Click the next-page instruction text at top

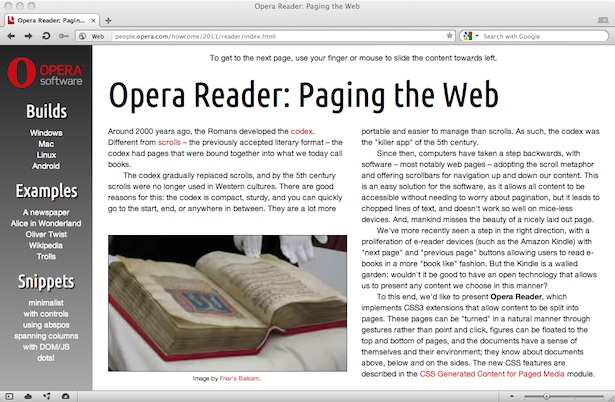tap(353, 58)
